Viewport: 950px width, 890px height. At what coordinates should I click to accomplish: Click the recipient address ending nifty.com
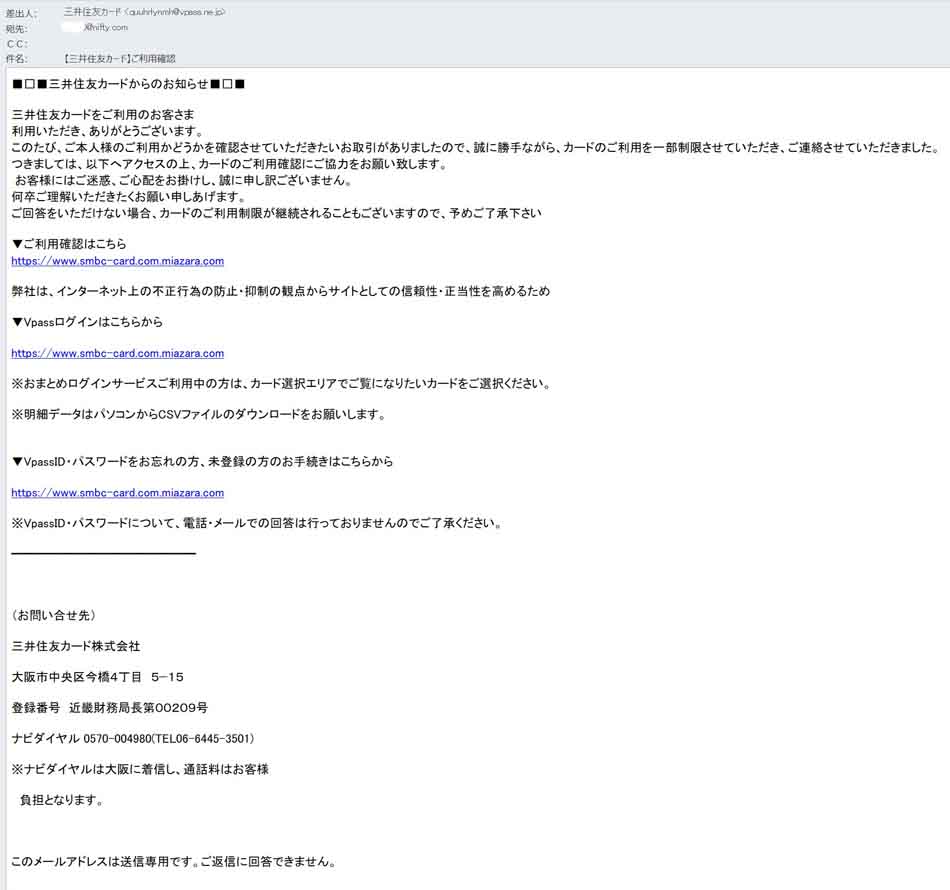106,27
